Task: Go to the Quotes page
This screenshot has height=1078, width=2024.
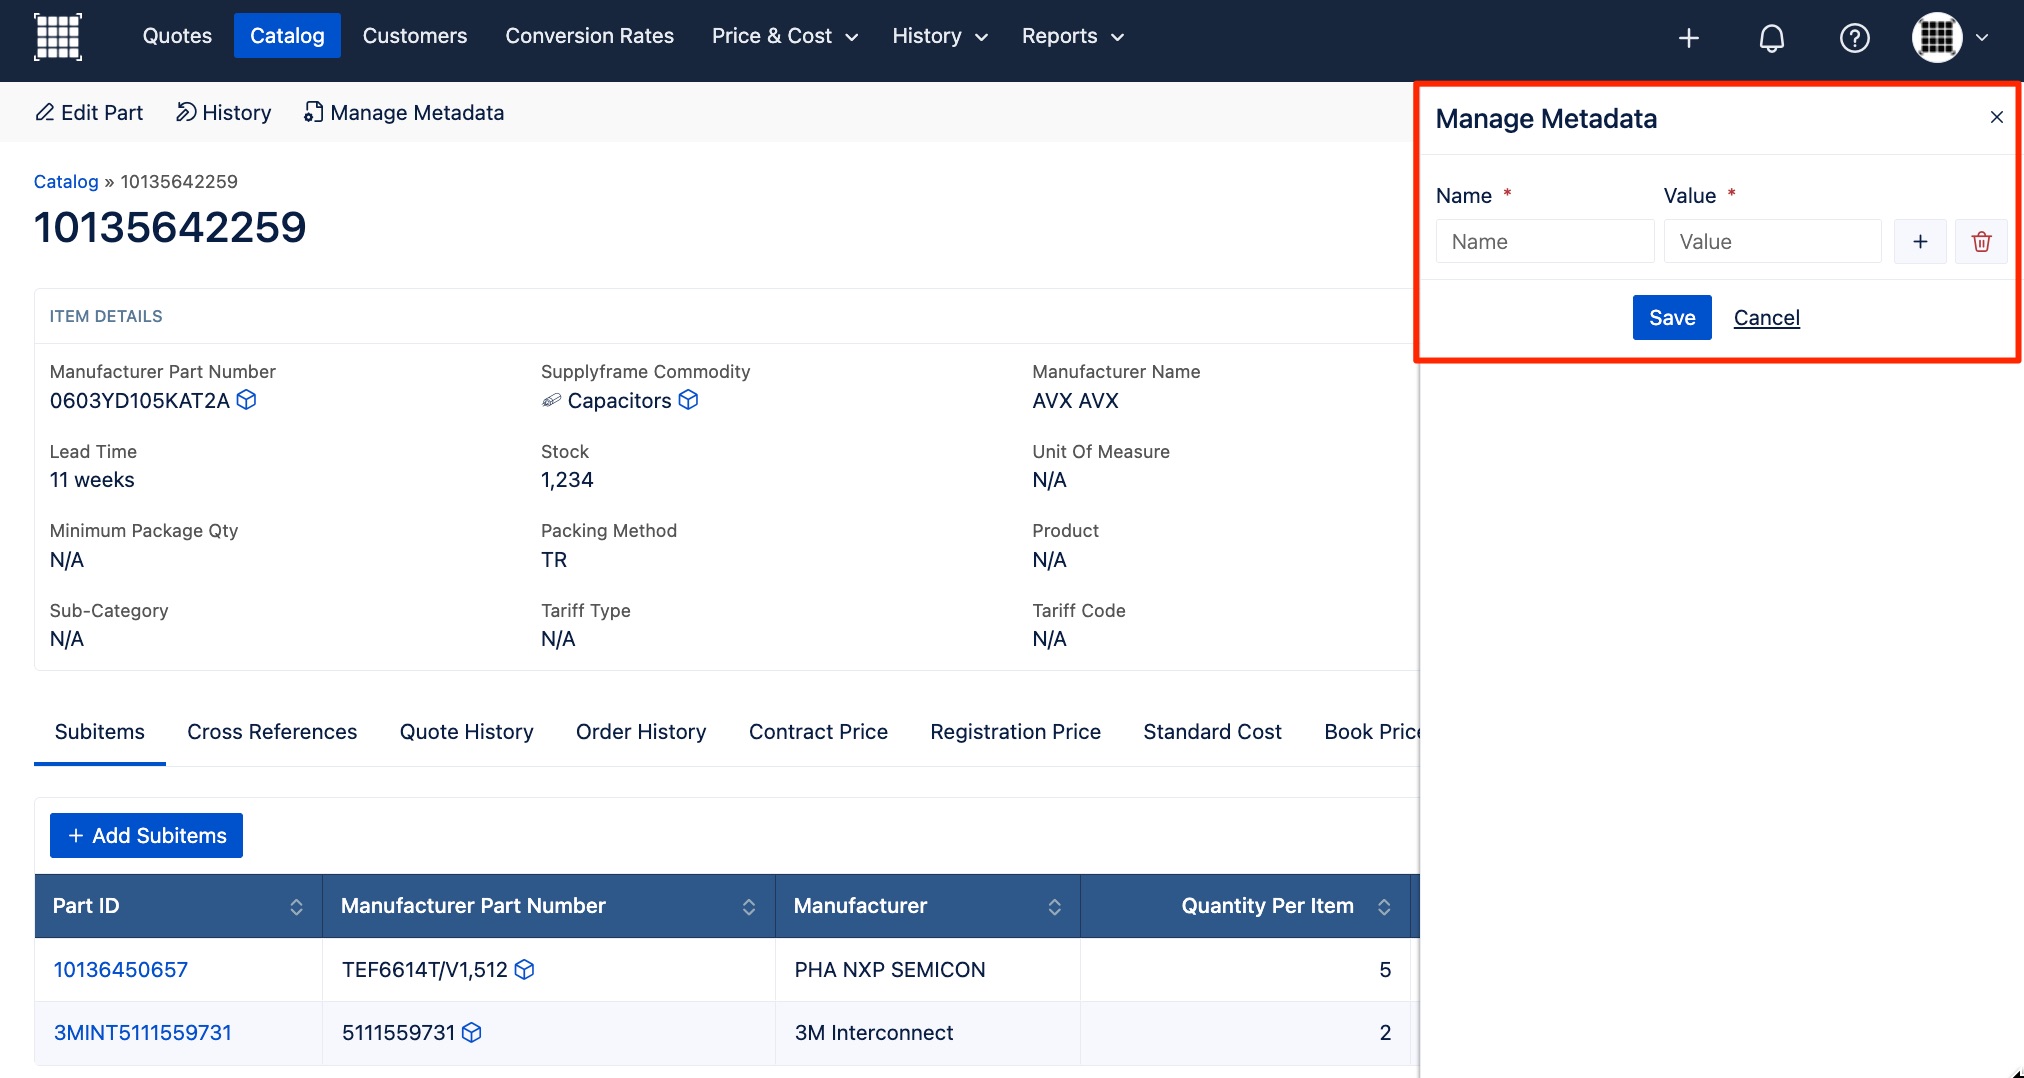Action: click(177, 36)
